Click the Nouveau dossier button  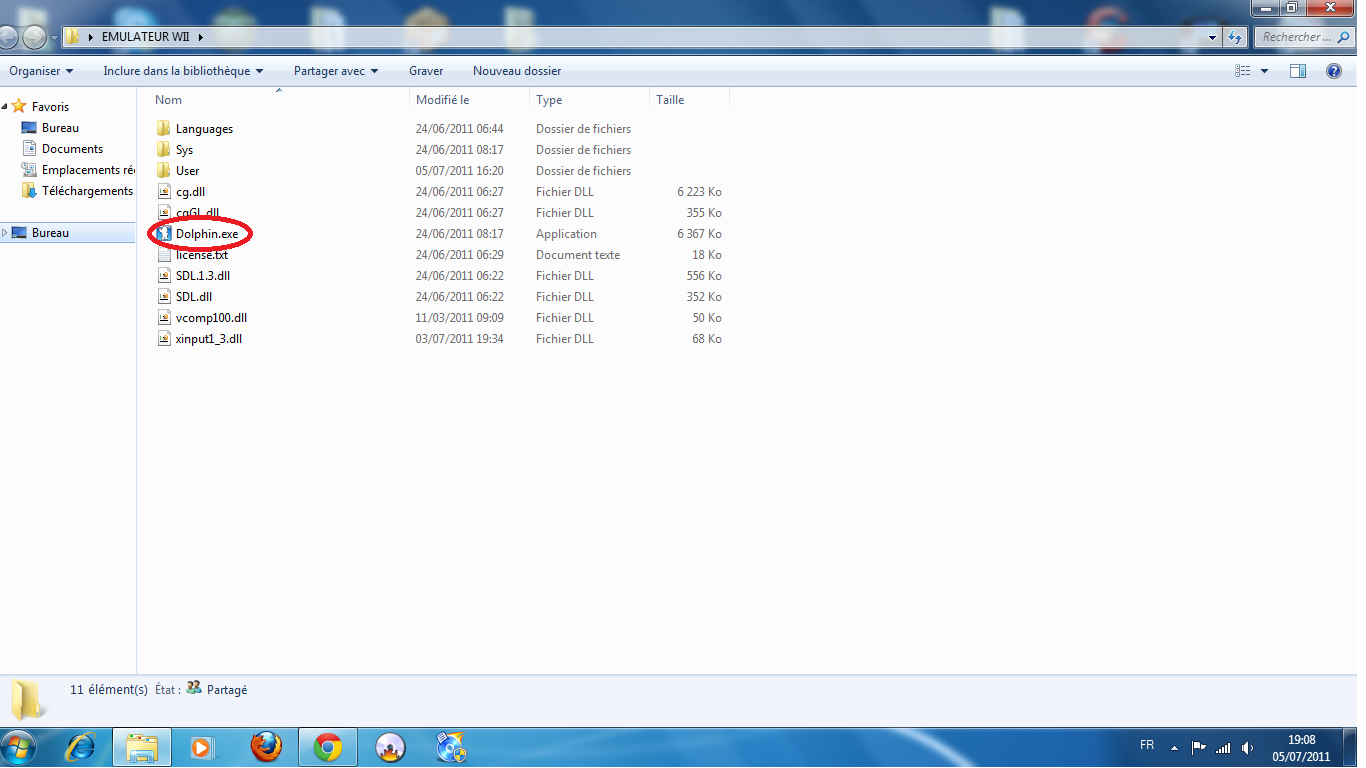pos(517,71)
